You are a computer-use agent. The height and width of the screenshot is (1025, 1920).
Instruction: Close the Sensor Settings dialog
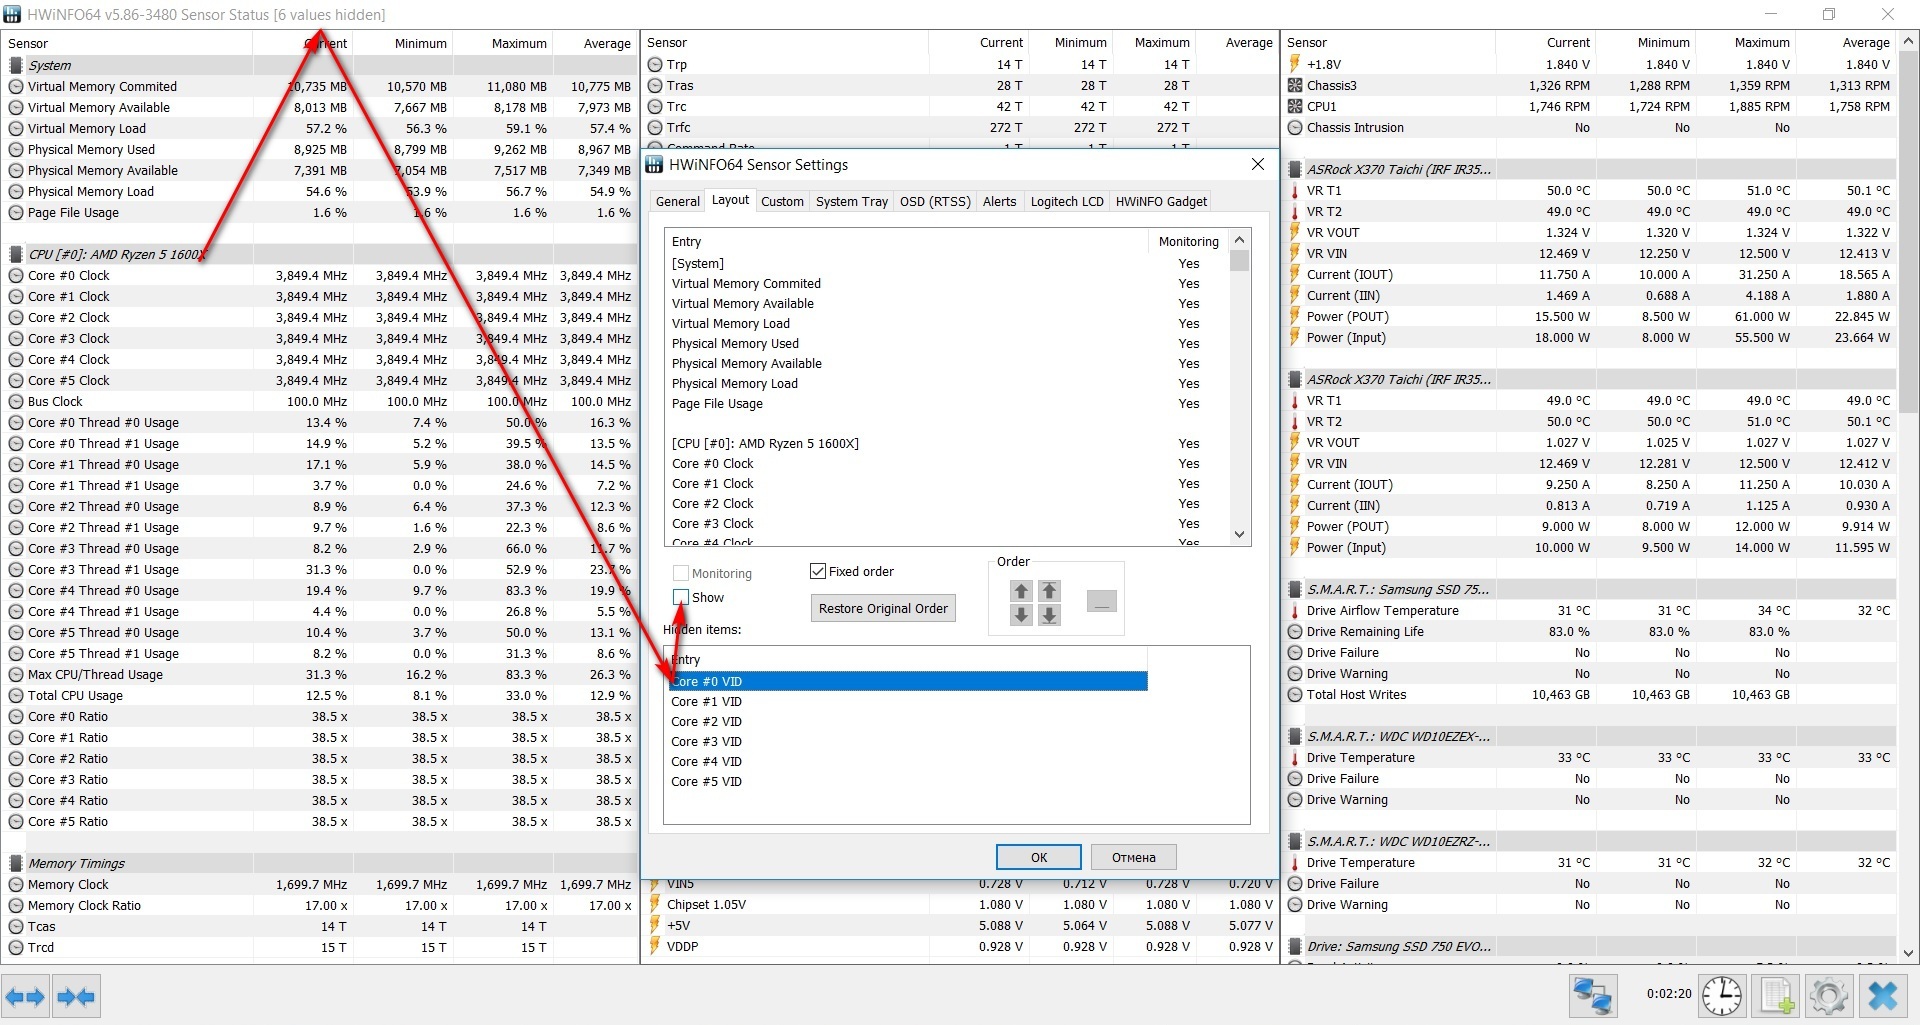click(x=1258, y=164)
